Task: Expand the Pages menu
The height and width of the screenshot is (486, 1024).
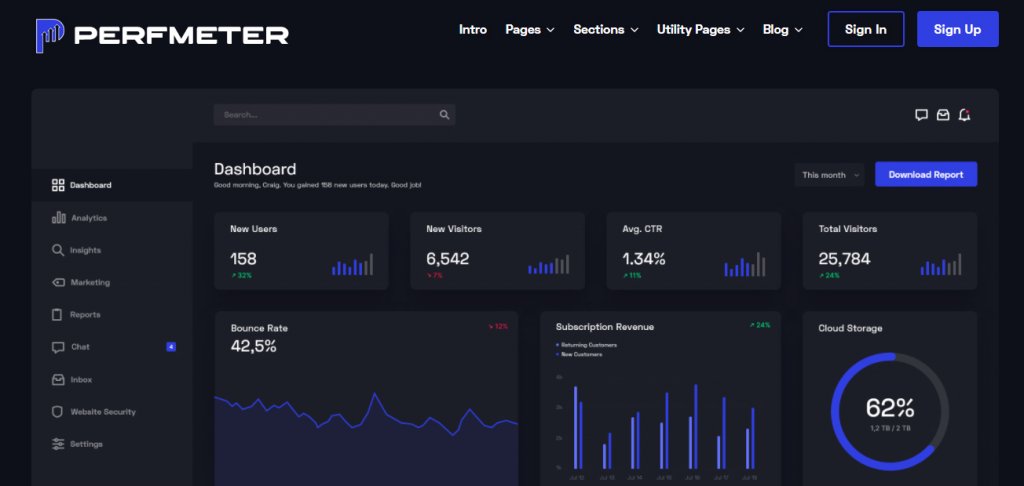Action: click(x=530, y=29)
